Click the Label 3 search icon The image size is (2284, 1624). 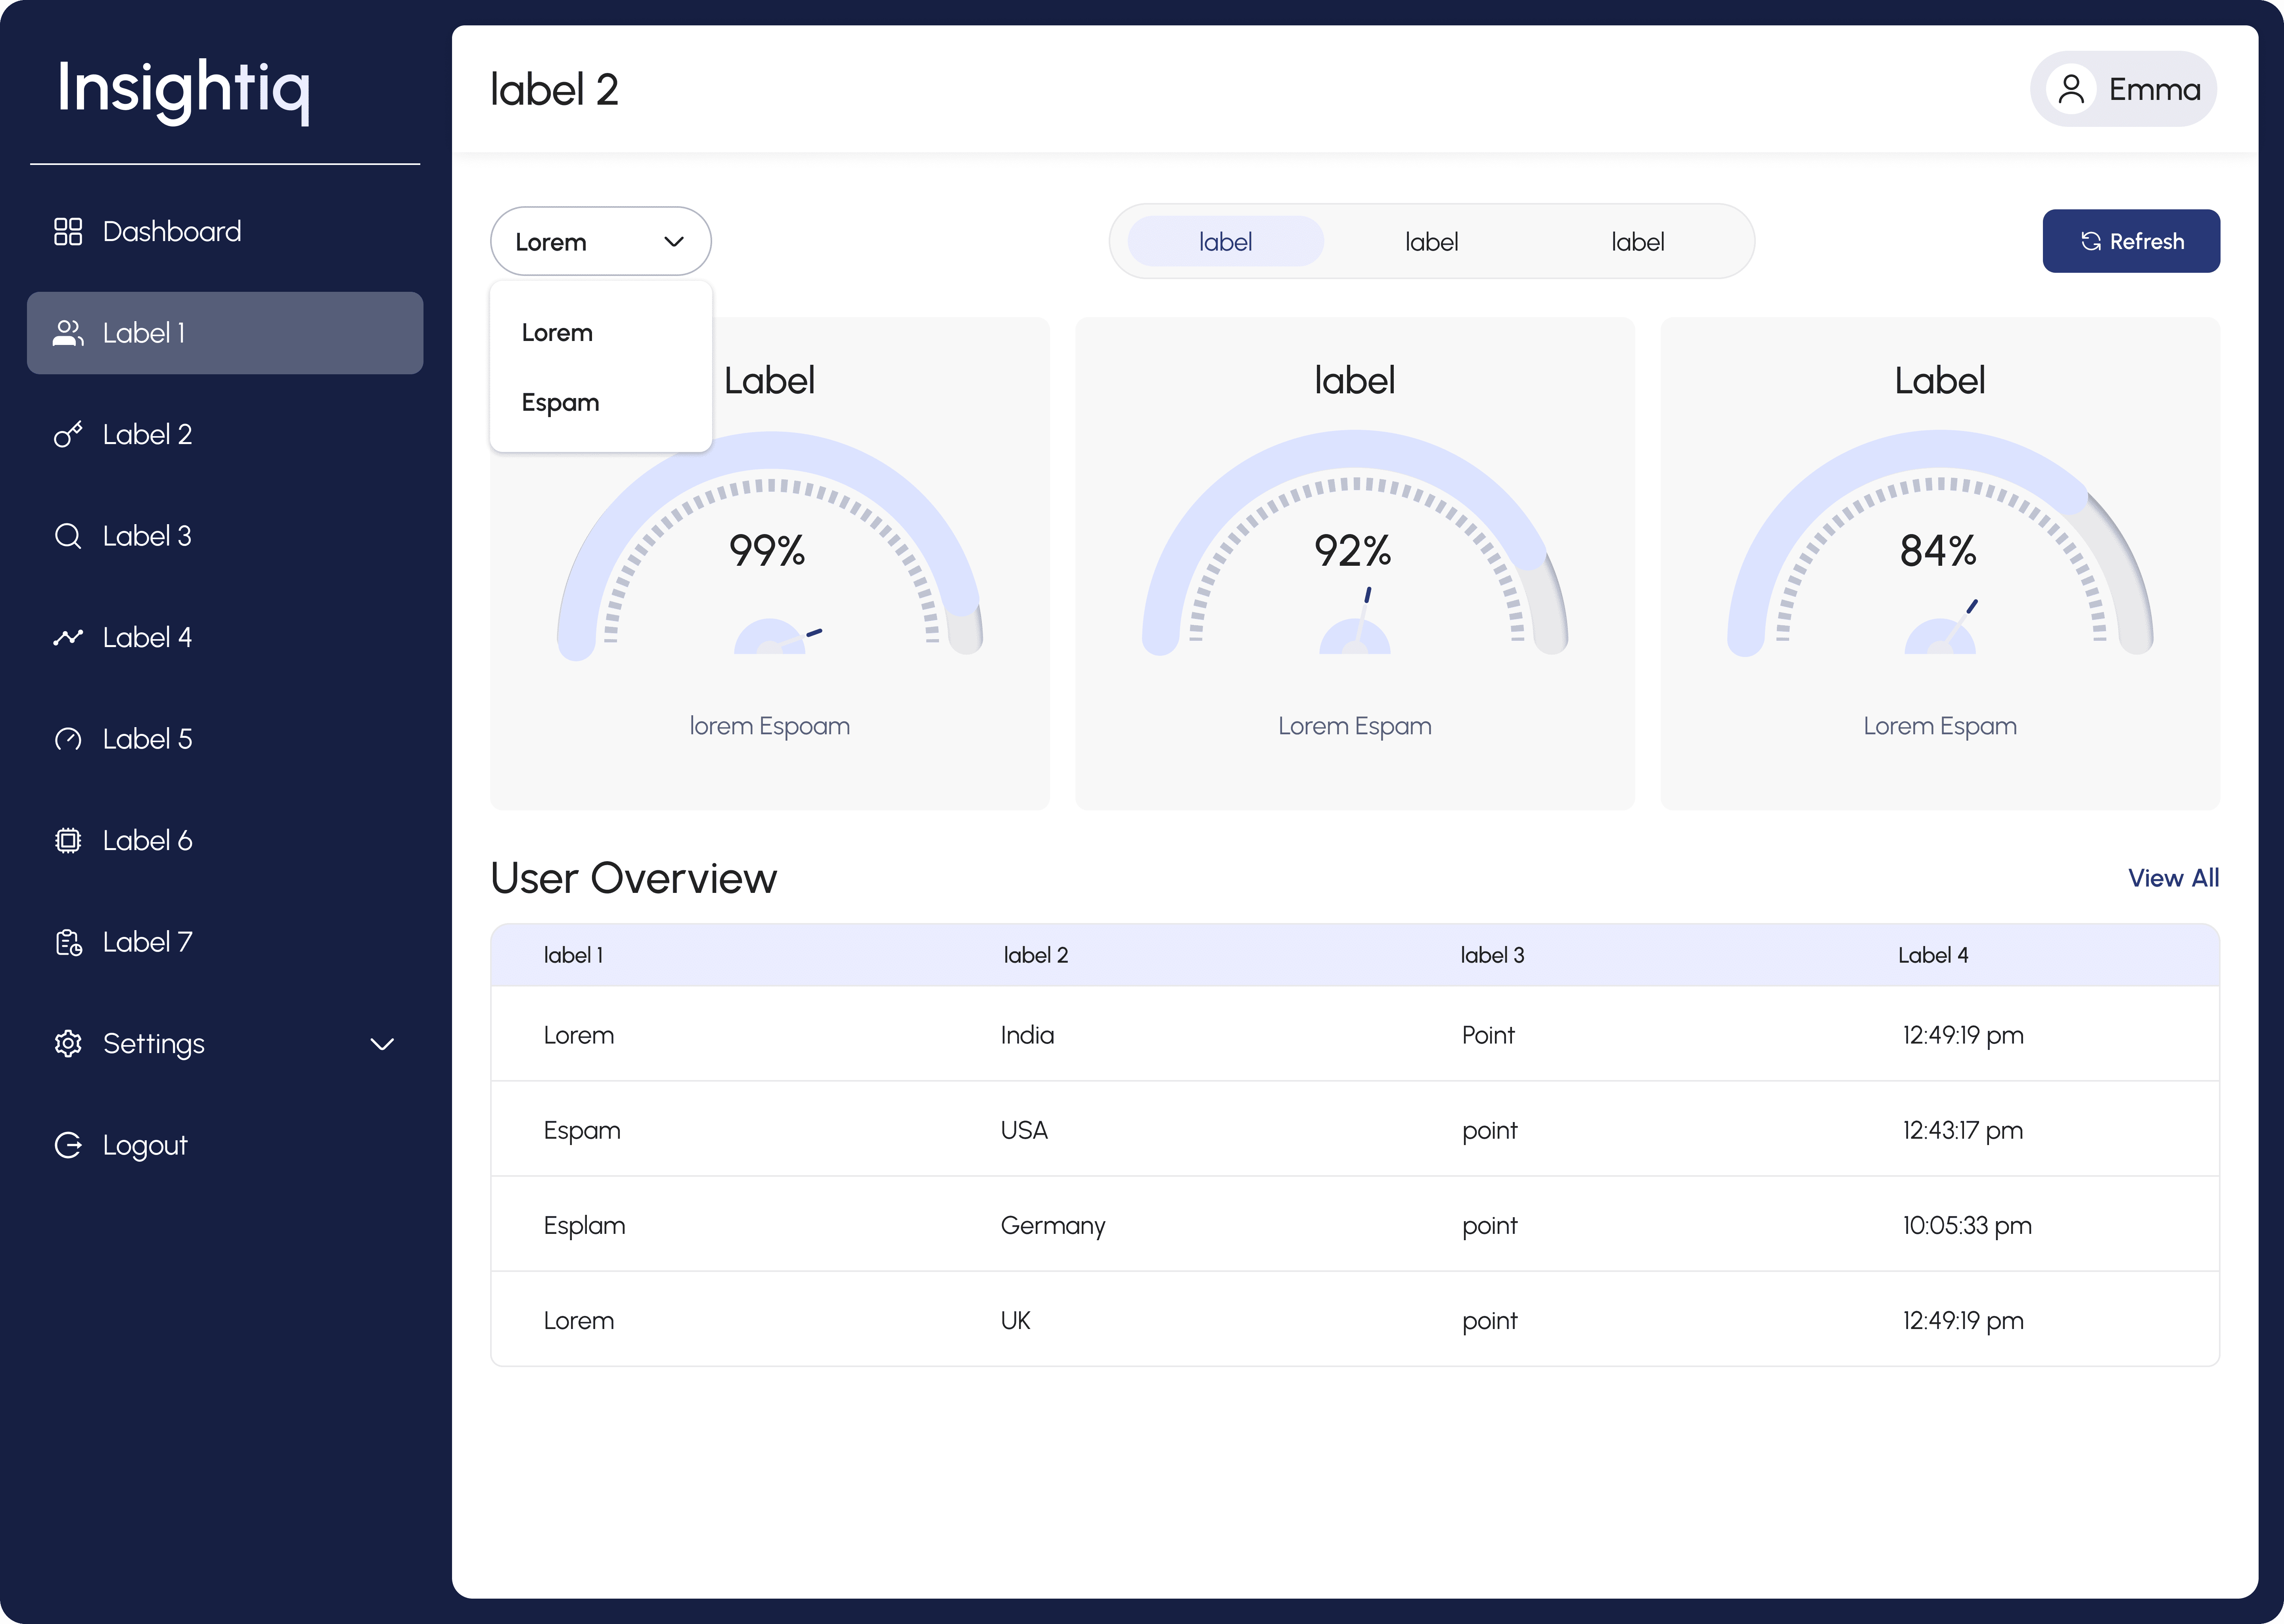click(x=68, y=536)
